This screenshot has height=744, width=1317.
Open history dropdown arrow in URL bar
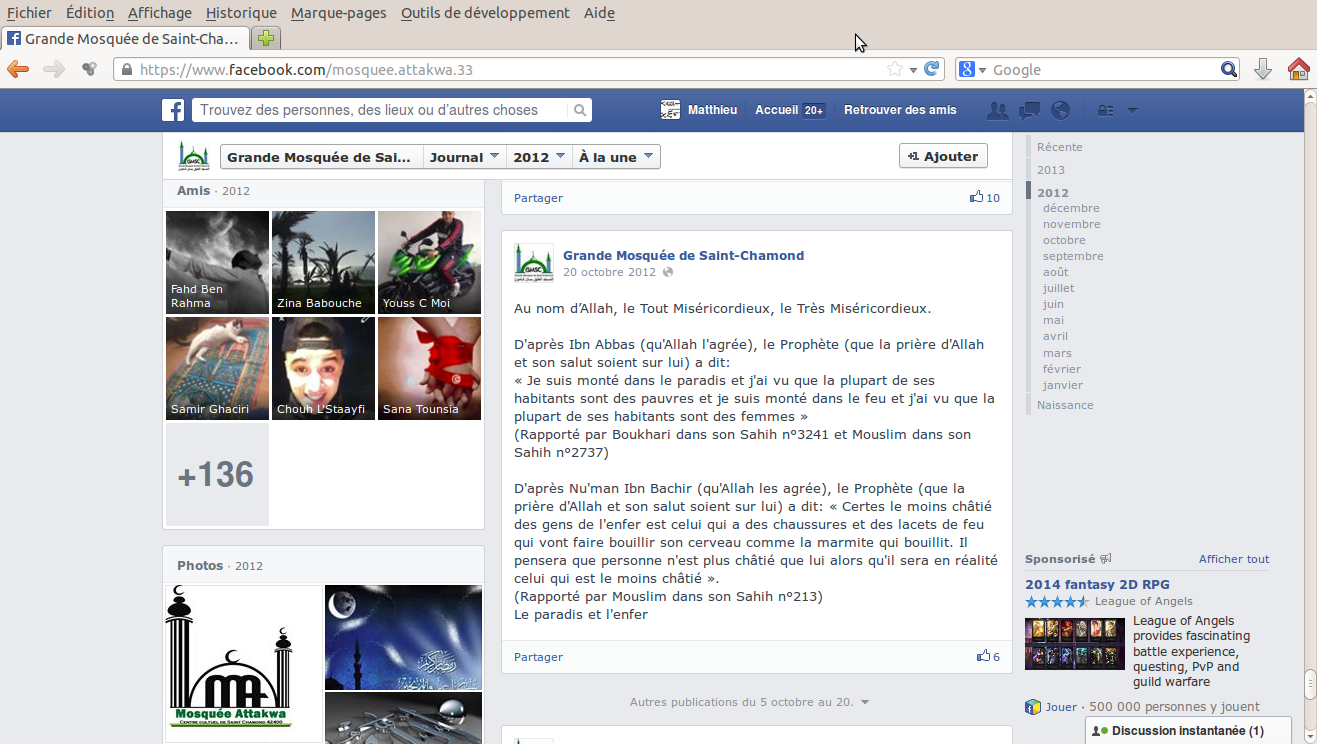tap(913, 70)
